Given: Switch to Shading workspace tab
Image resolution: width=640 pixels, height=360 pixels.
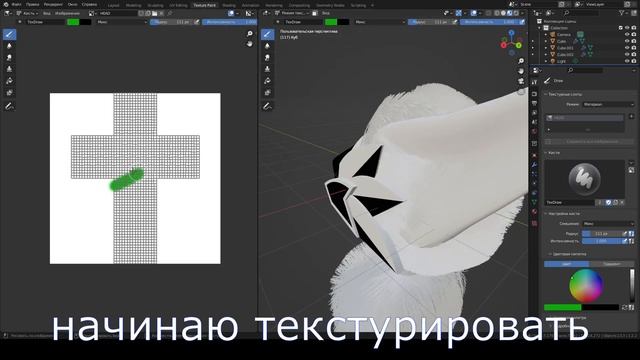Looking at the screenshot, I should point(229,5).
